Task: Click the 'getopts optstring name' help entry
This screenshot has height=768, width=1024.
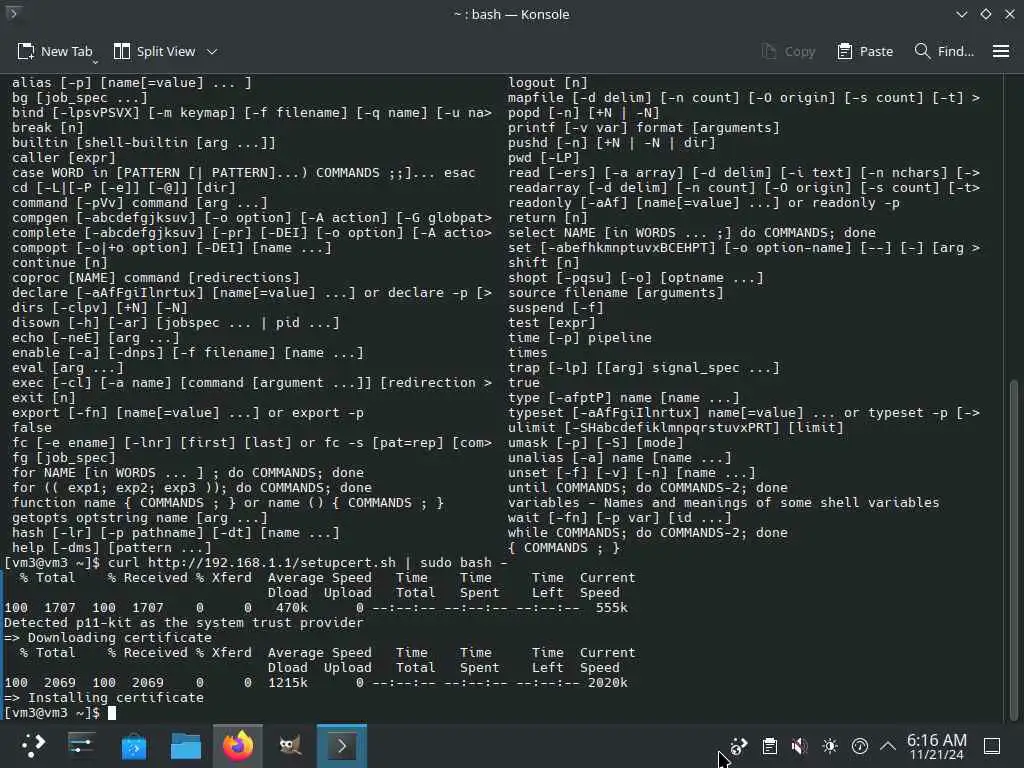Action: 140,517
